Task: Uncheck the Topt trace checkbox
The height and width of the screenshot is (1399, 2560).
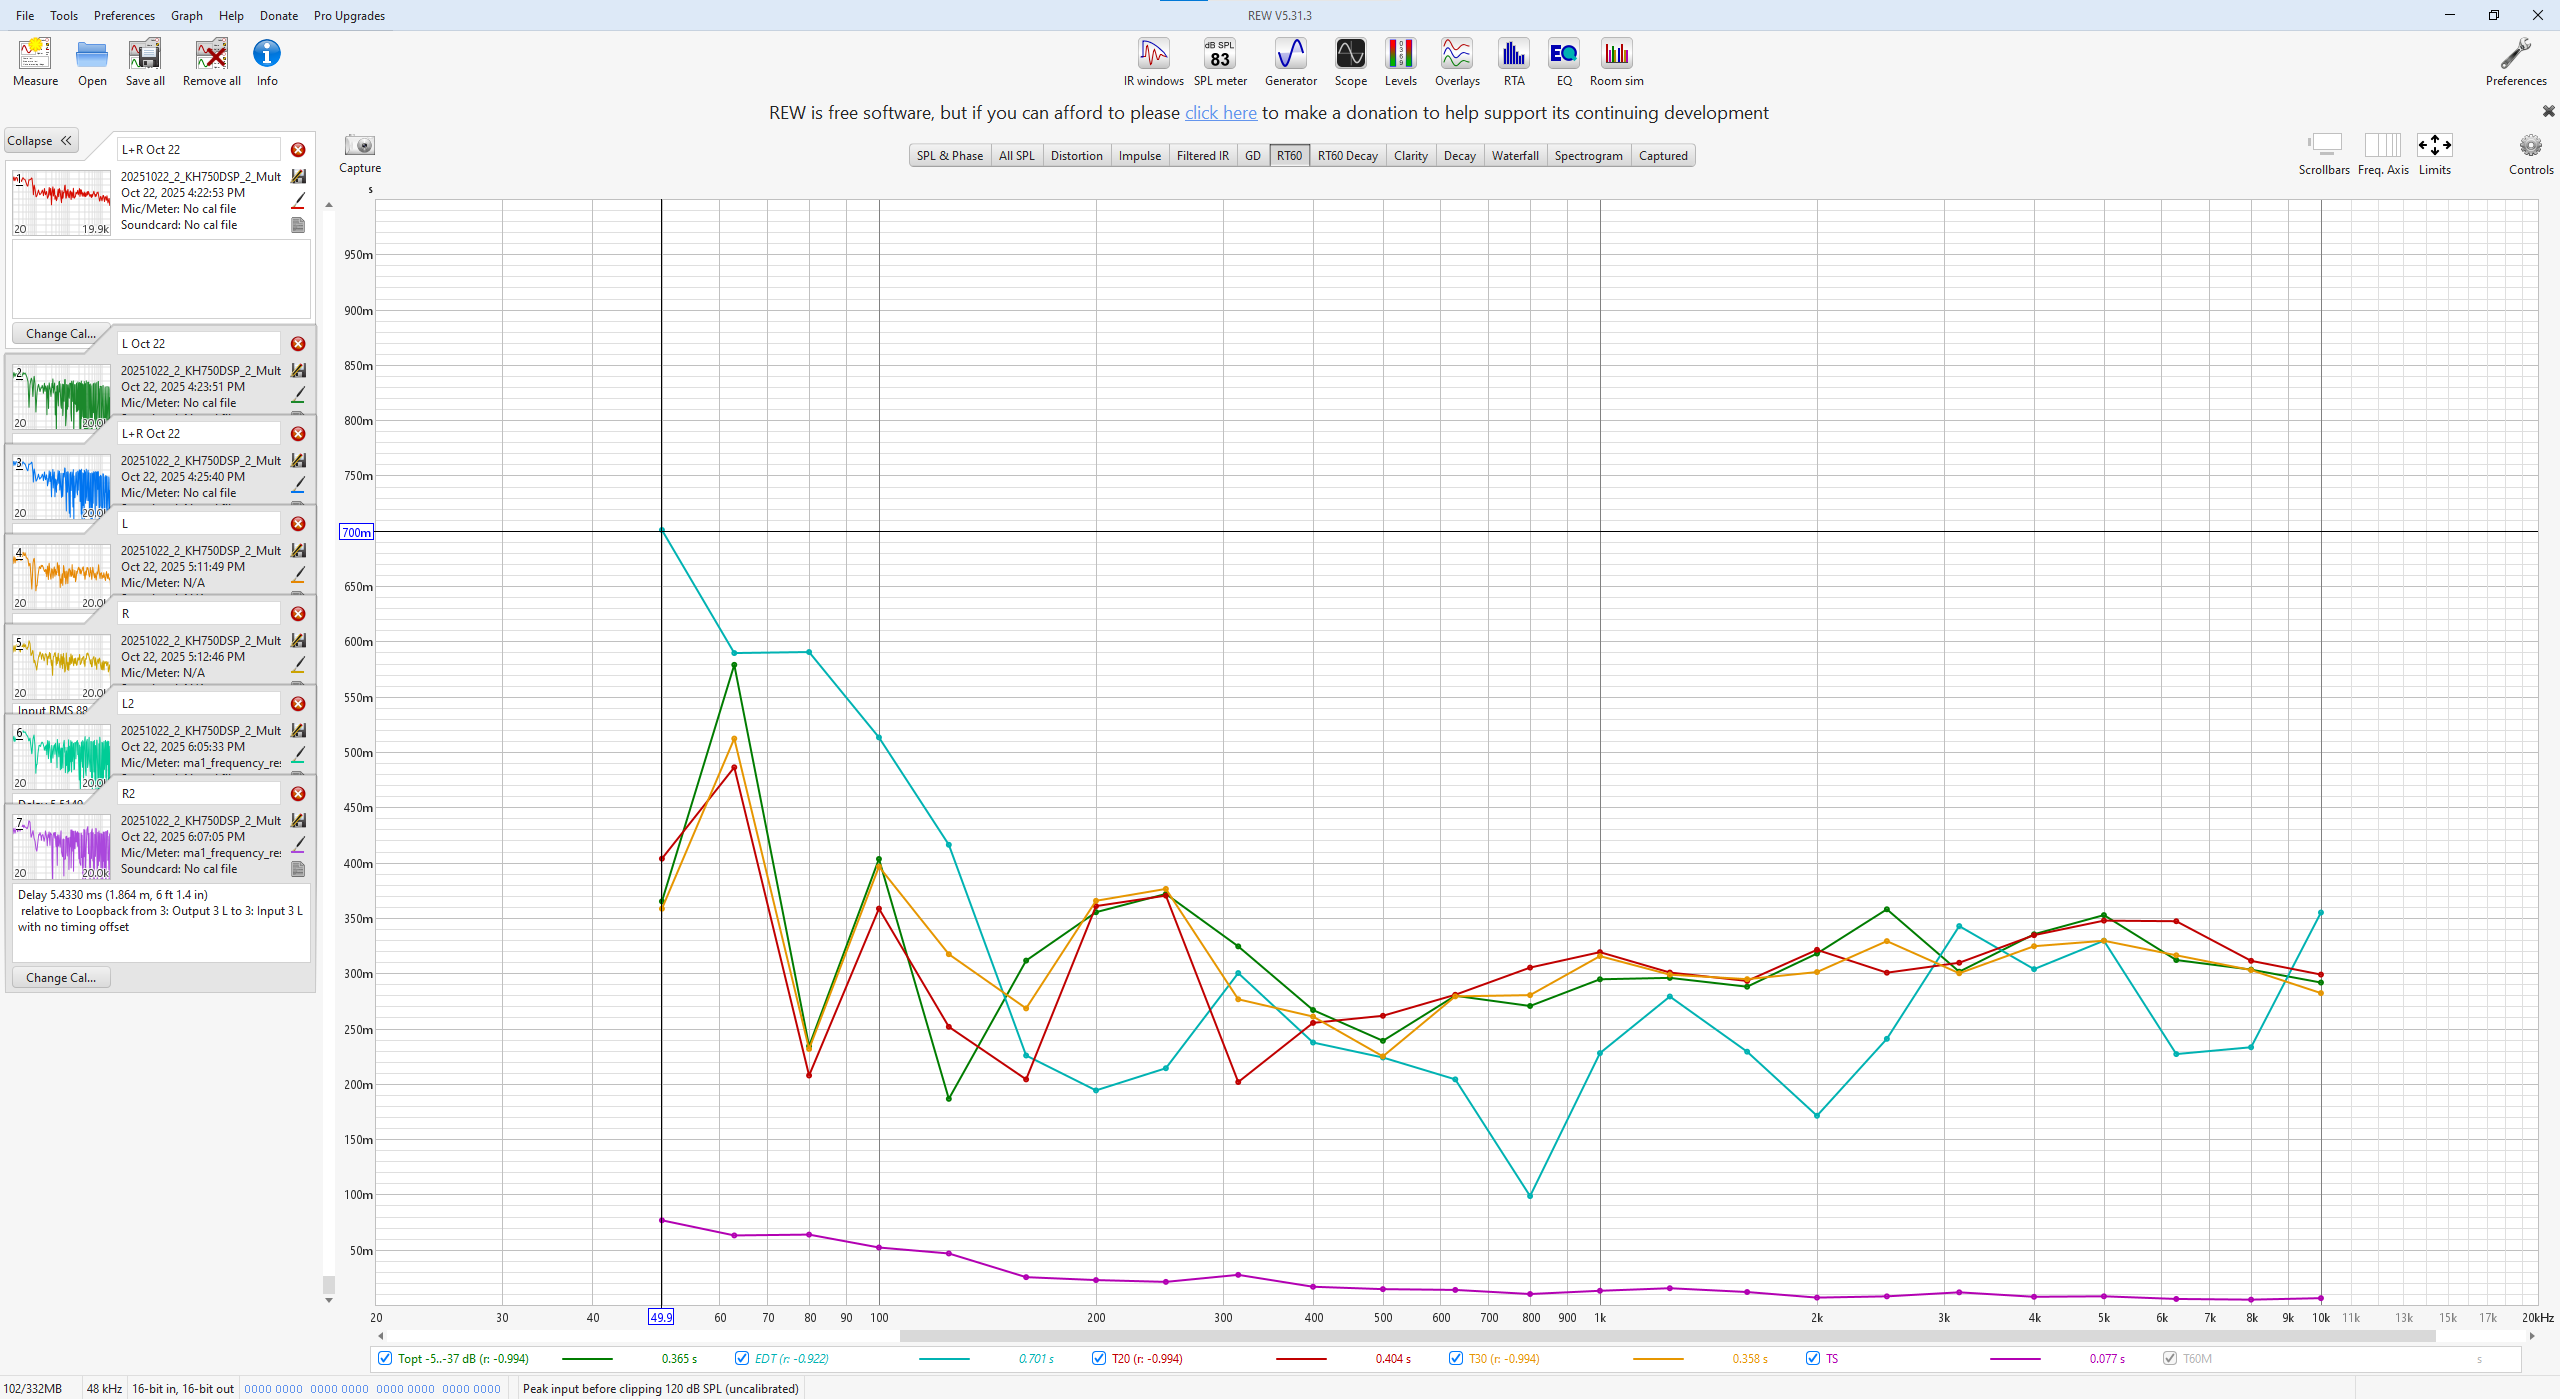Action: point(385,1358)
